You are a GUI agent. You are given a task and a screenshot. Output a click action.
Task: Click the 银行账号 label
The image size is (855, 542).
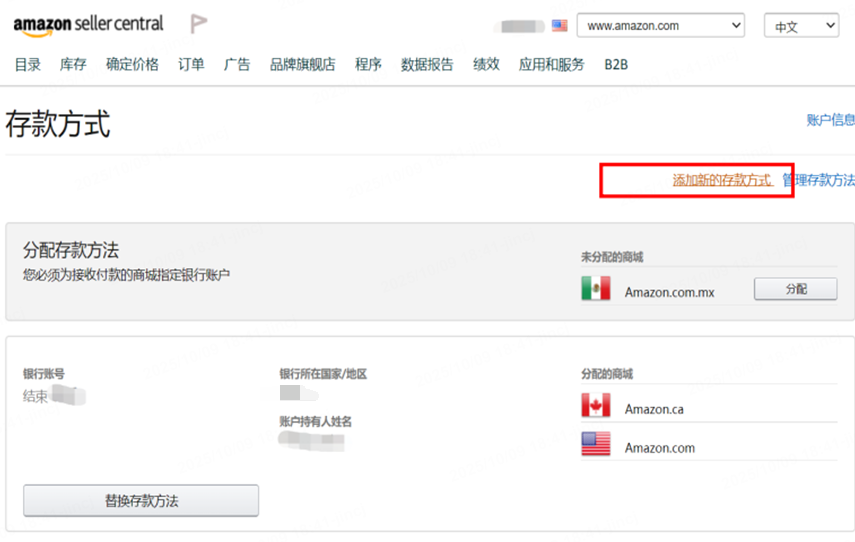click(x=44, y=374)
